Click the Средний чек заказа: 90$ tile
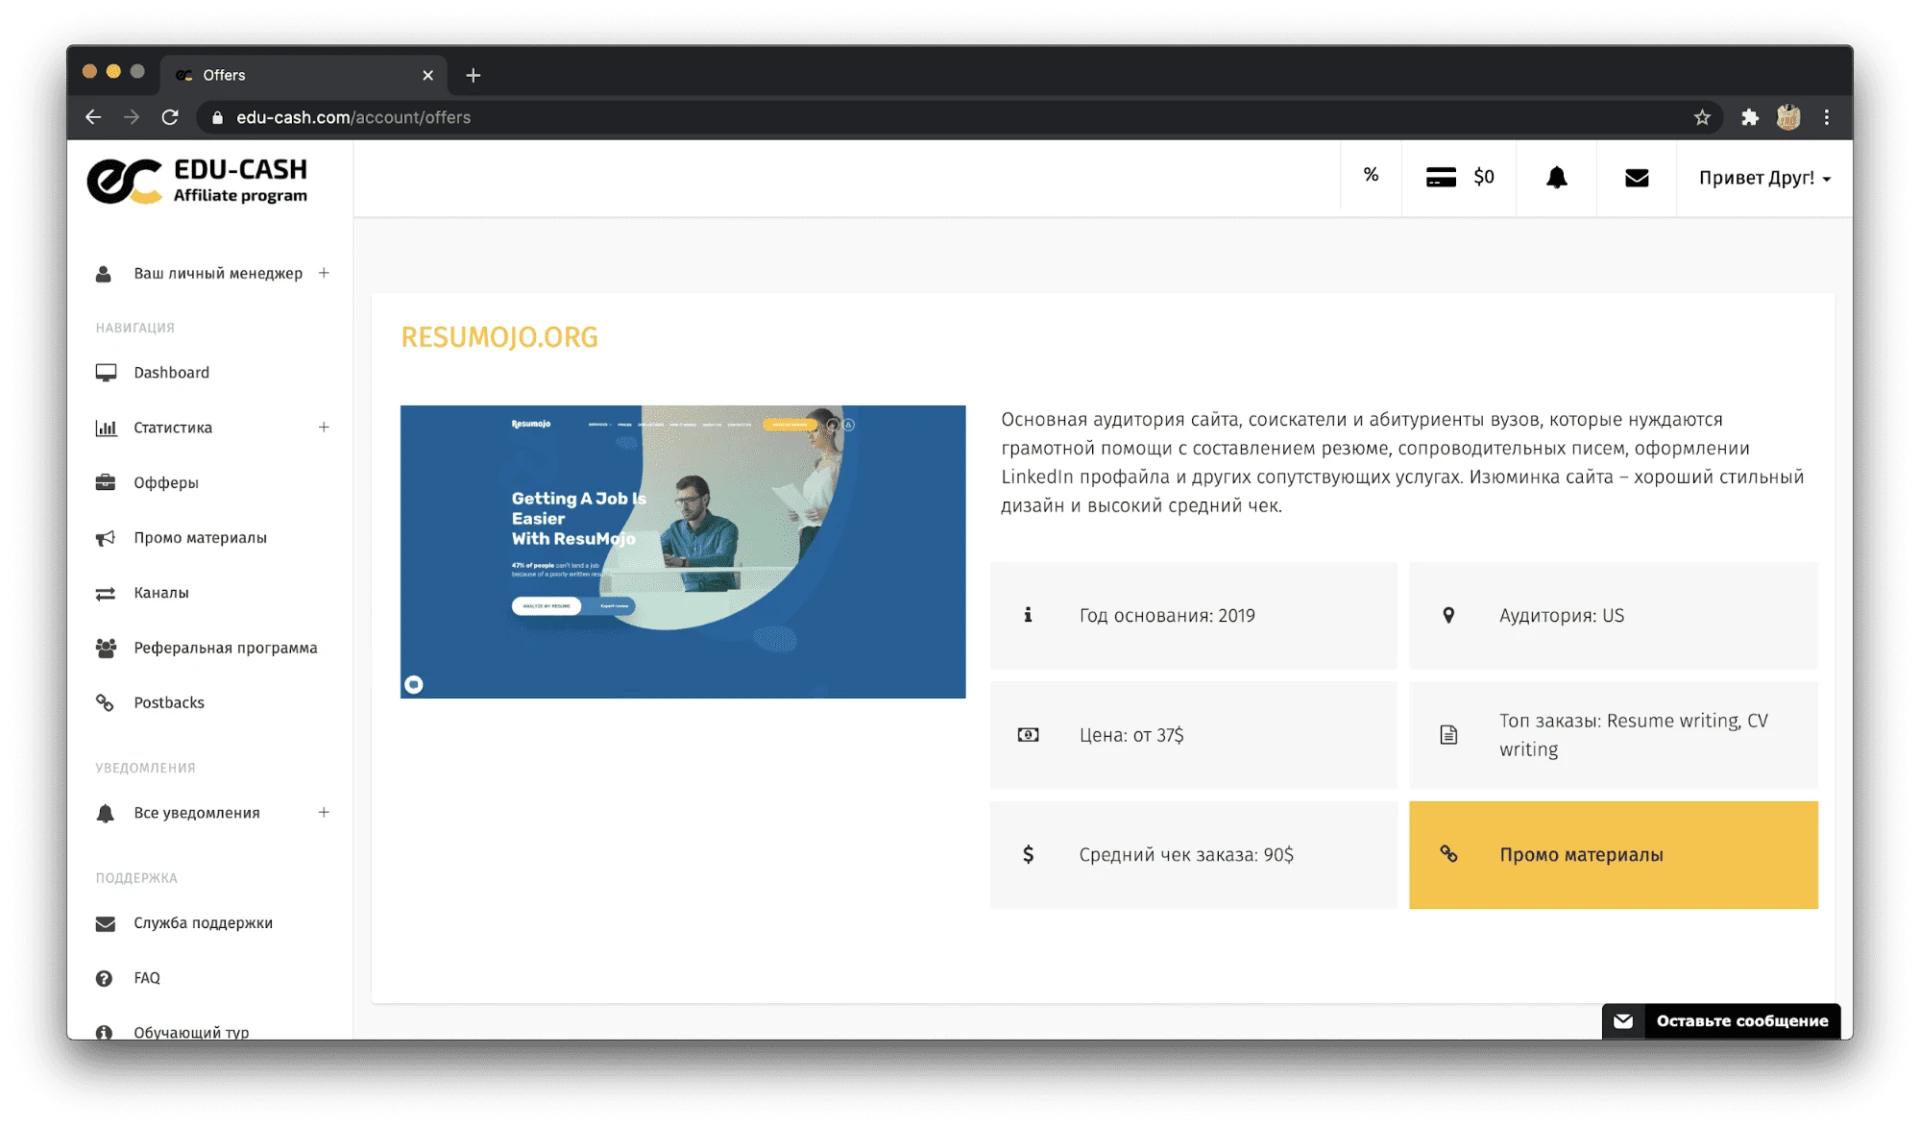 click(x=1193, y=855)
